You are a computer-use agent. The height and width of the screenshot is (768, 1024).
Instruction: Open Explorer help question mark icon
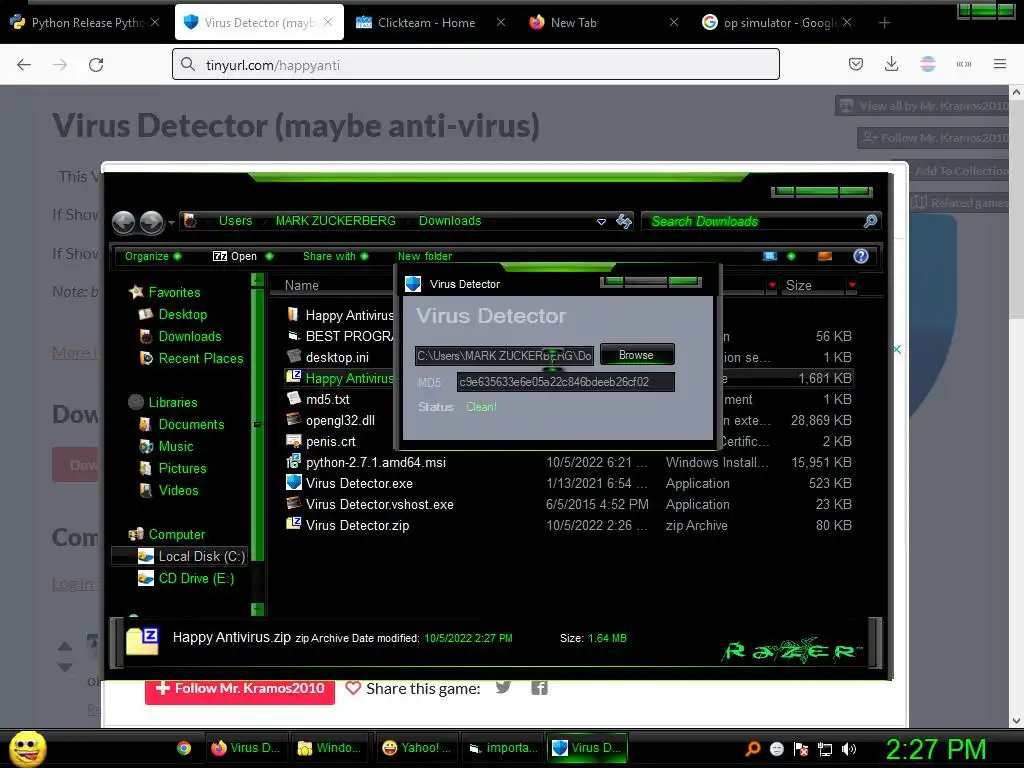tap(861, 256)
